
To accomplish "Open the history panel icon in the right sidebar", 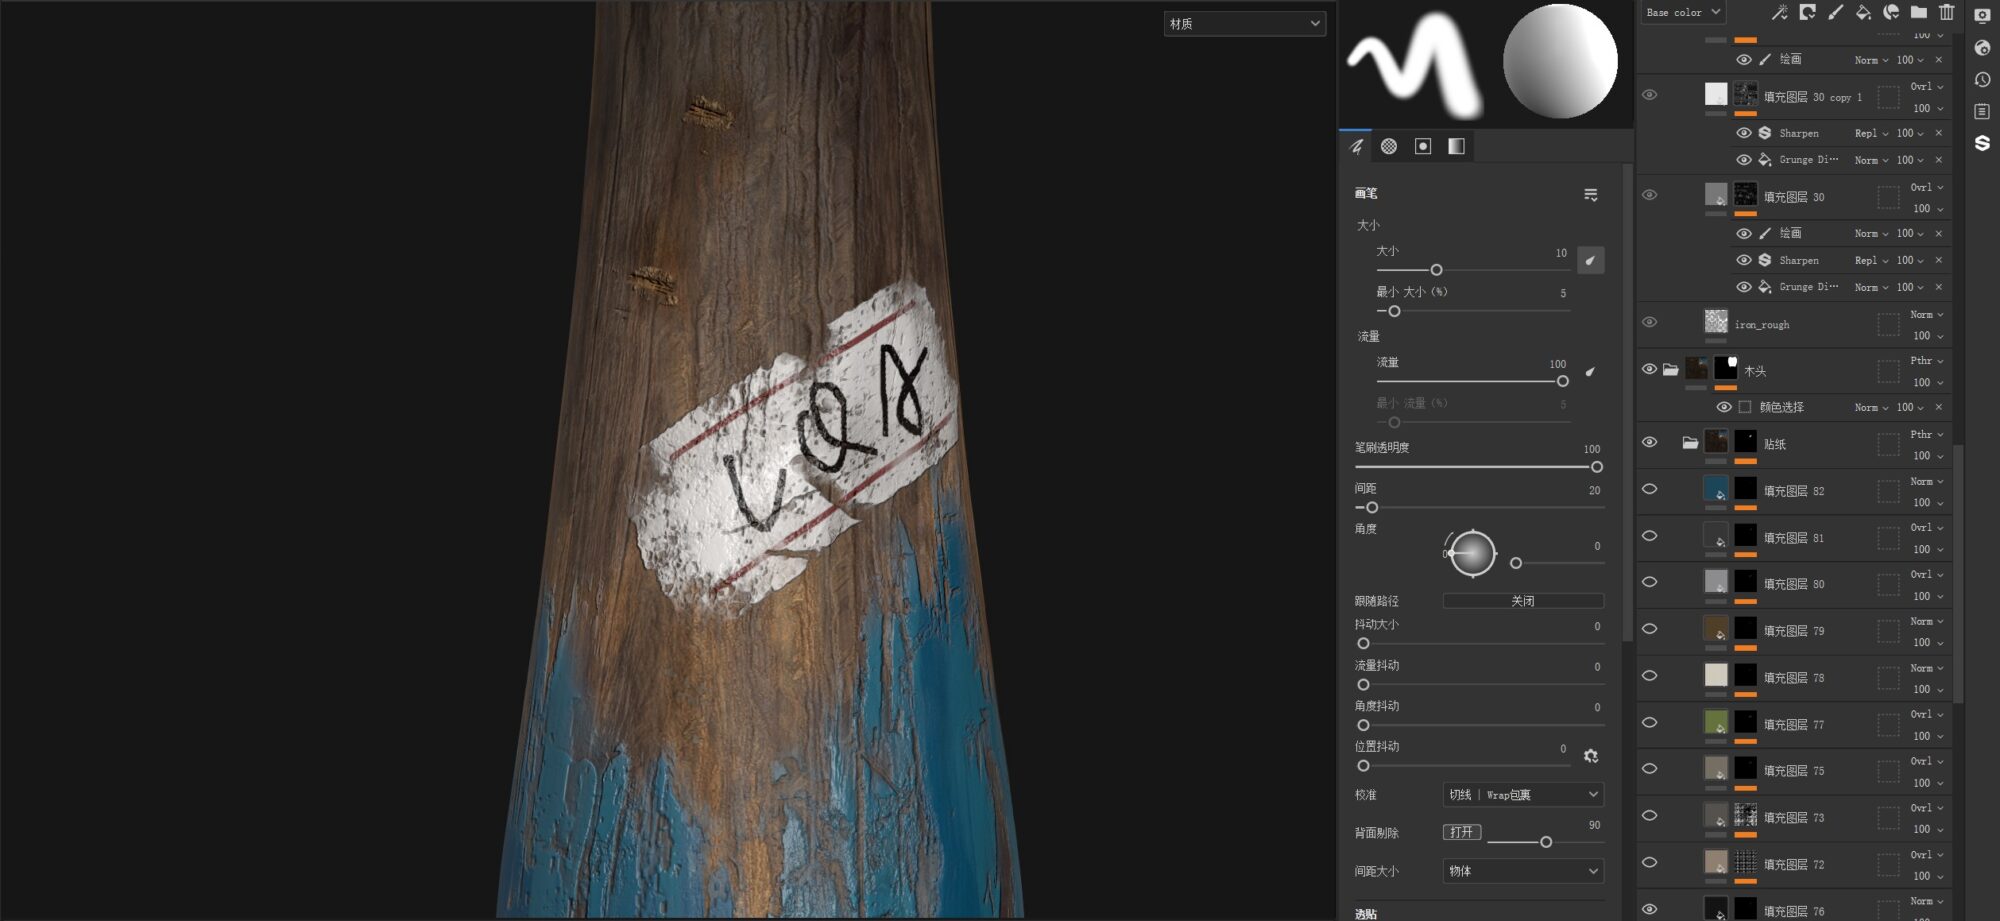I will [1982, 80].
